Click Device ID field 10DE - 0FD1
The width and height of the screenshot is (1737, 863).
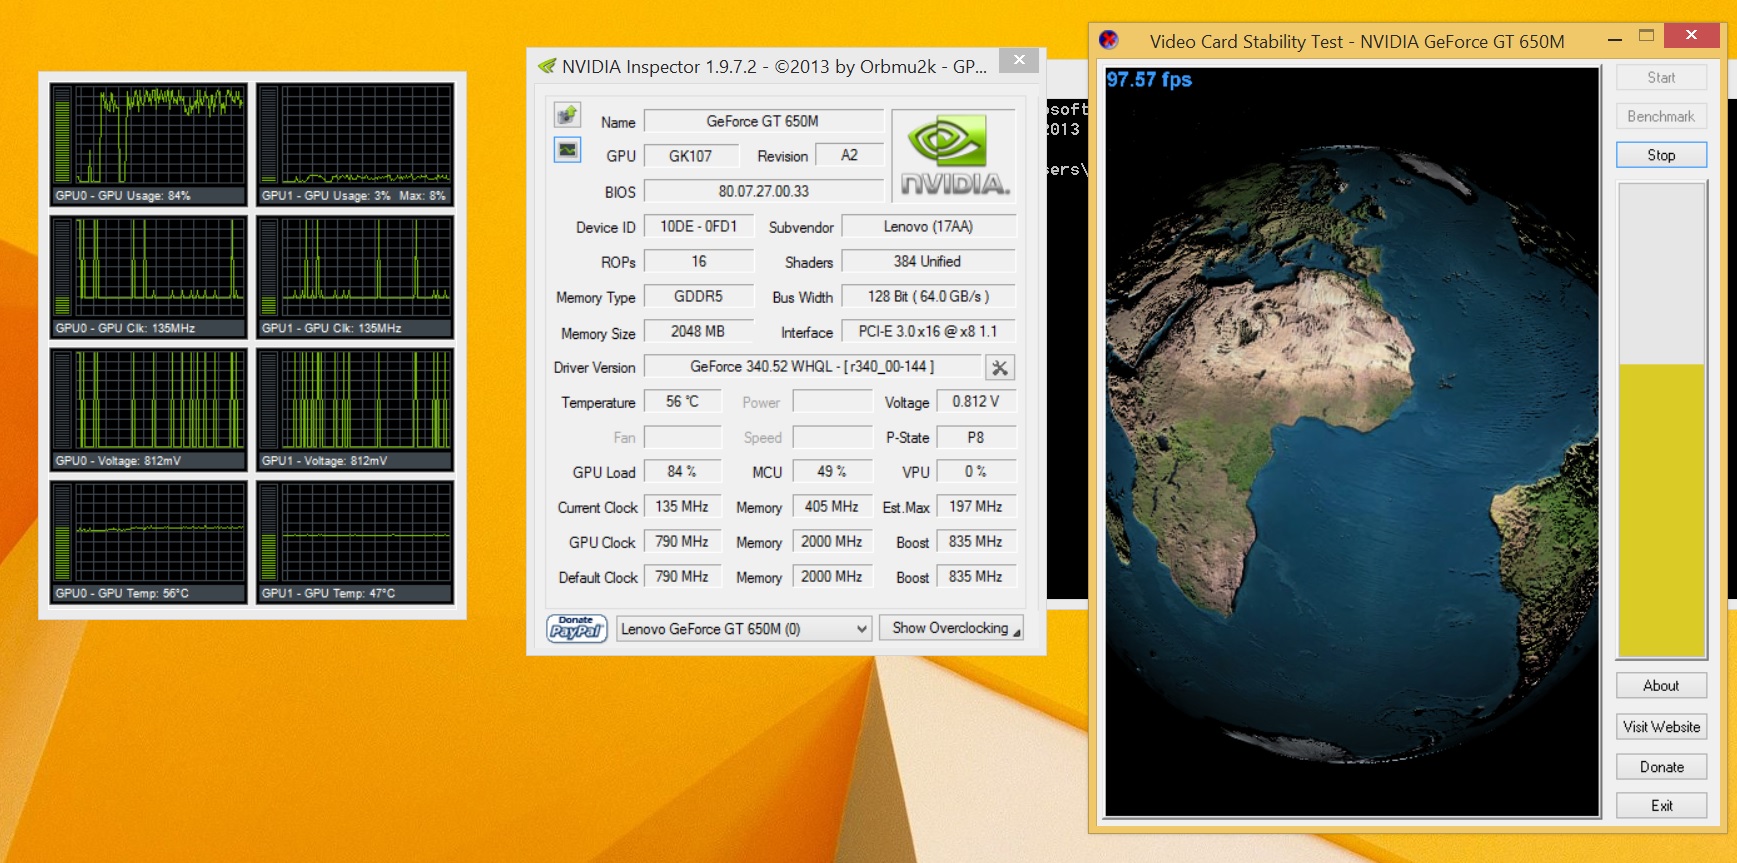point(699,227)
